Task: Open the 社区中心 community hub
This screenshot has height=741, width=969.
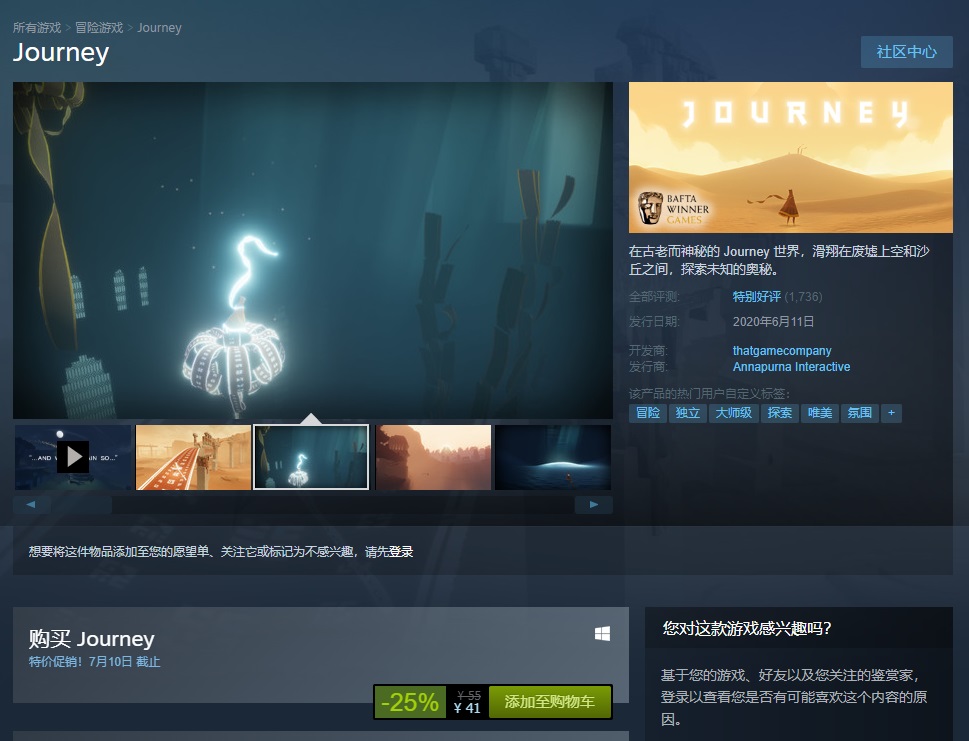Action: [906, 52]
